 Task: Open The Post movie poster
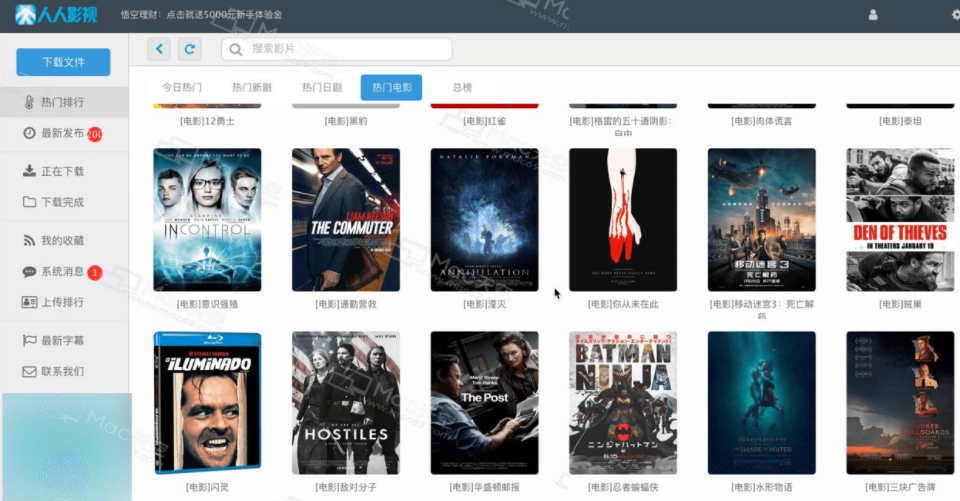pyautogui.click(x=484, y=403)
